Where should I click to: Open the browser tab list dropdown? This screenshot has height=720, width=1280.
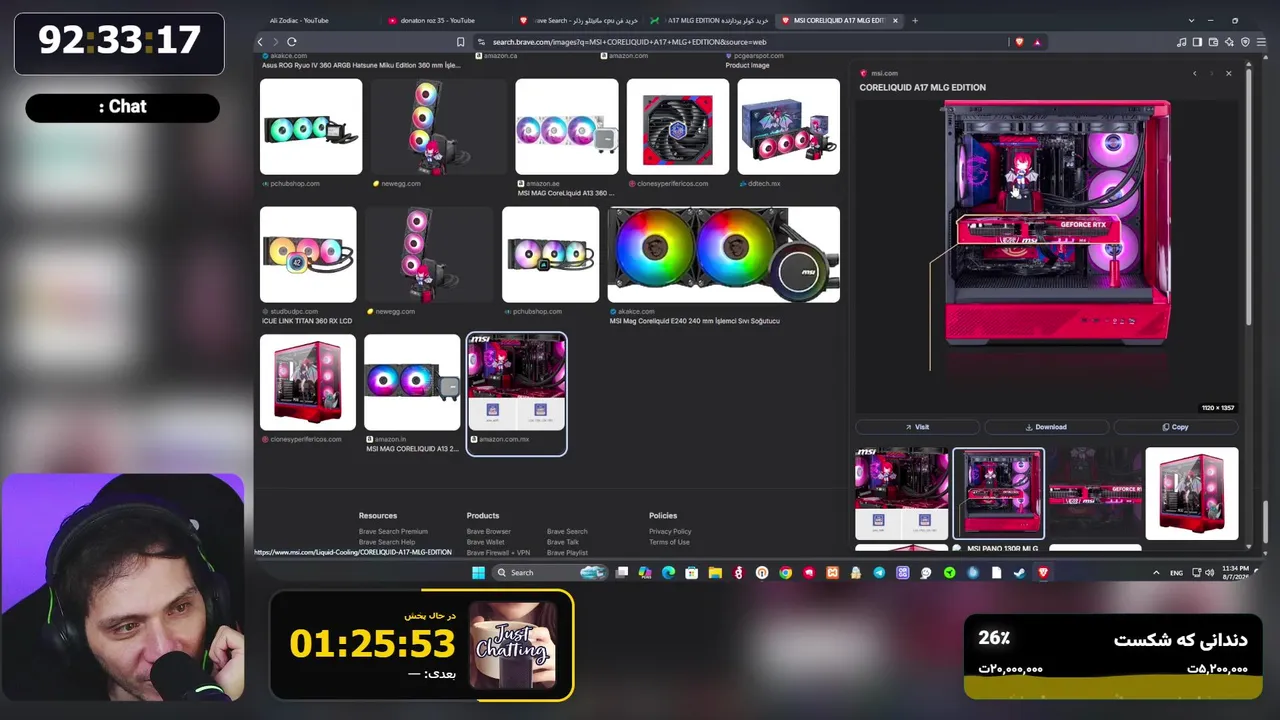point(1191,20)
